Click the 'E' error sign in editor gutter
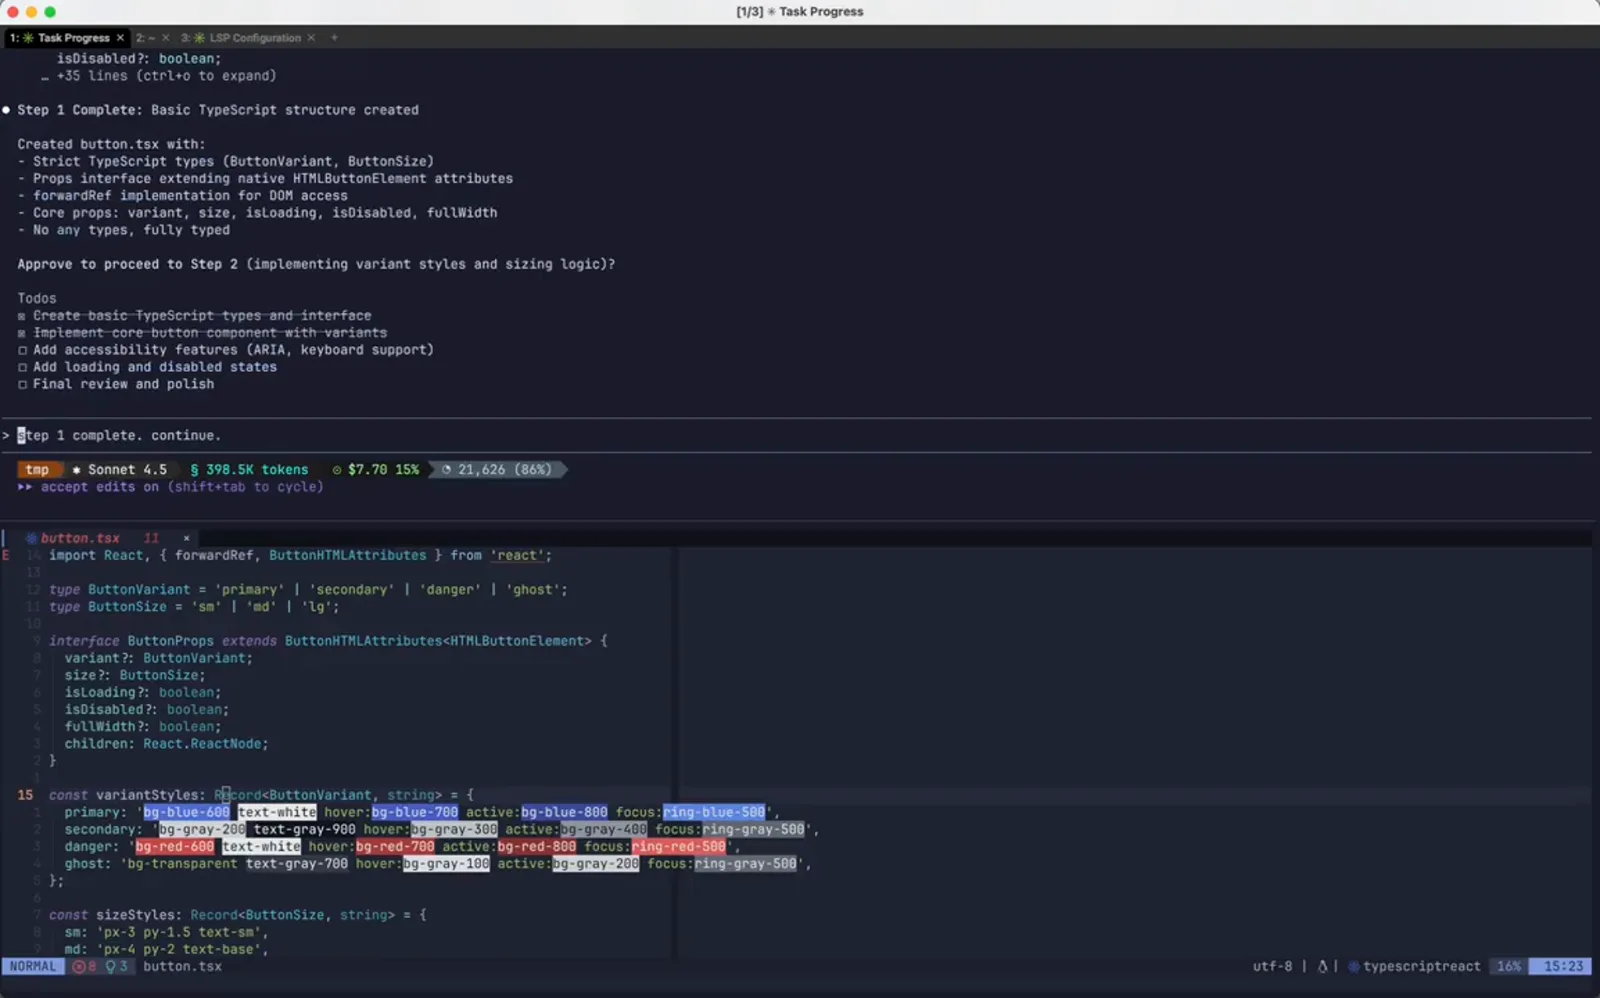This screenshot has width=1600, height=998. coord(6,556)
